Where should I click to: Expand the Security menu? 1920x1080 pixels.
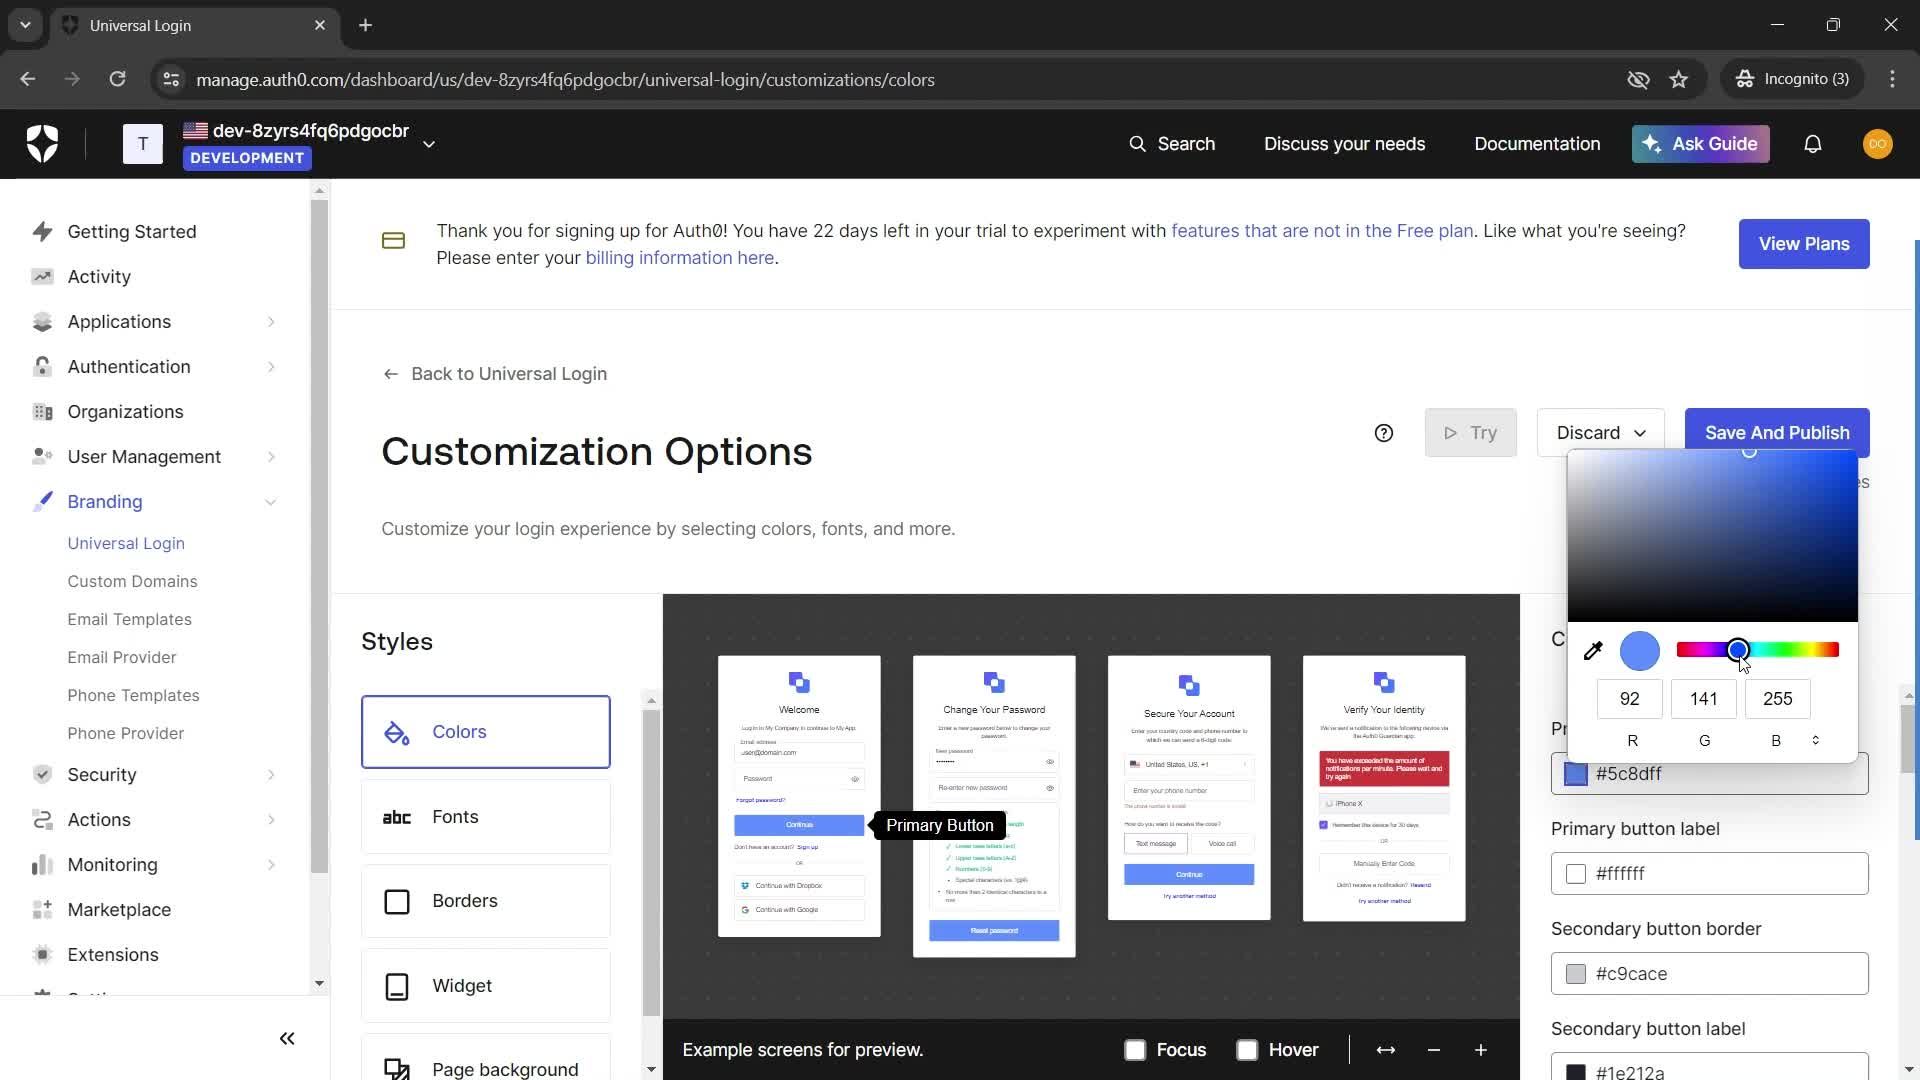[271, 775]
